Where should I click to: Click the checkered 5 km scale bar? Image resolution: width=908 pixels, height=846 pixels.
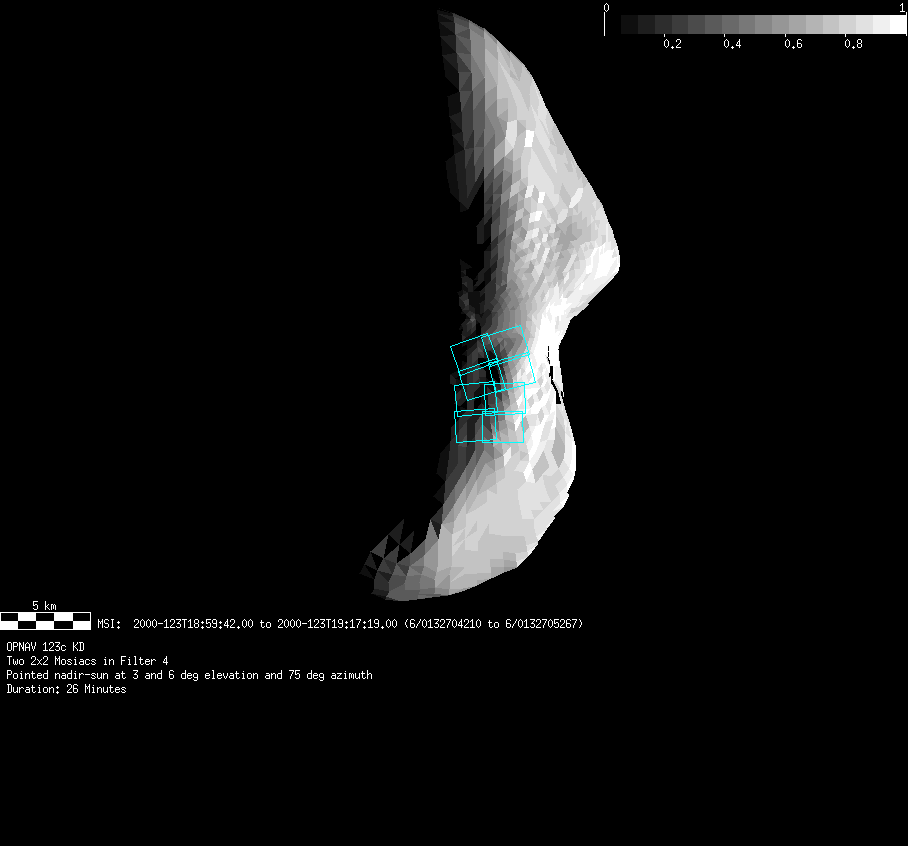point(45,621)
